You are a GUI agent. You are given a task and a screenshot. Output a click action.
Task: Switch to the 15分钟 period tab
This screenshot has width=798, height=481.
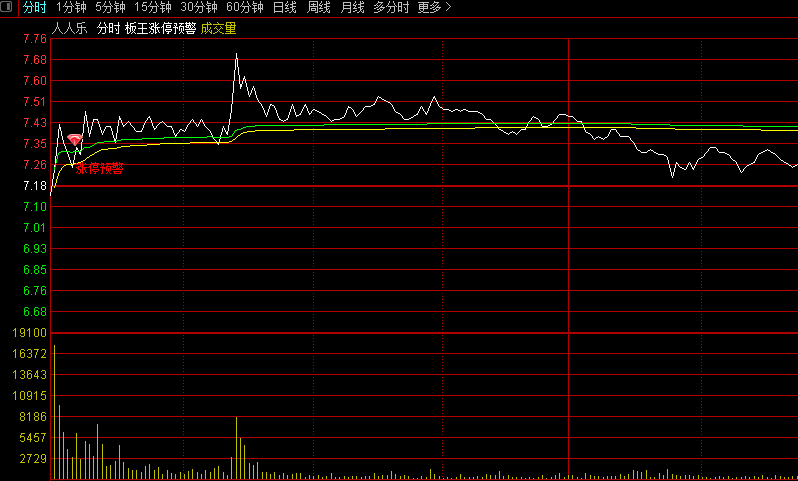point(153,7)
